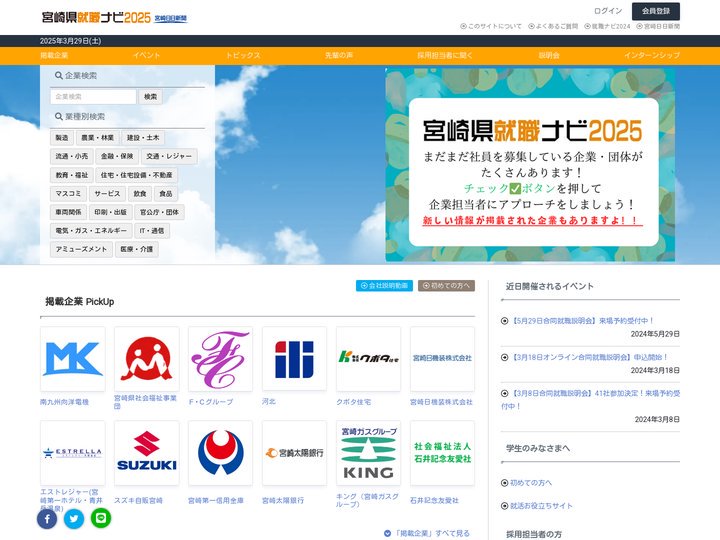Open the トピックス menu item
The width and height of the screenshot is (720, 540).
click(243, 56)
